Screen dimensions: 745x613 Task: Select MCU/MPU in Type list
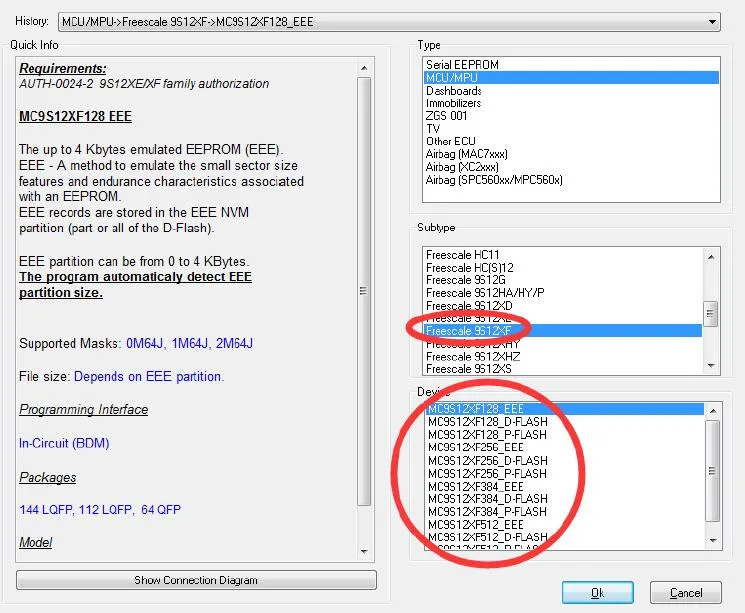point(571,77)
